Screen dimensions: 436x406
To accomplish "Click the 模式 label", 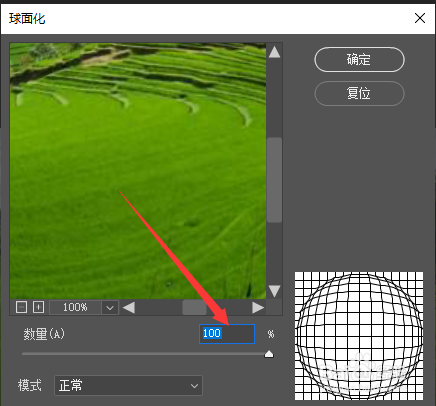I will tap(30, 385).
